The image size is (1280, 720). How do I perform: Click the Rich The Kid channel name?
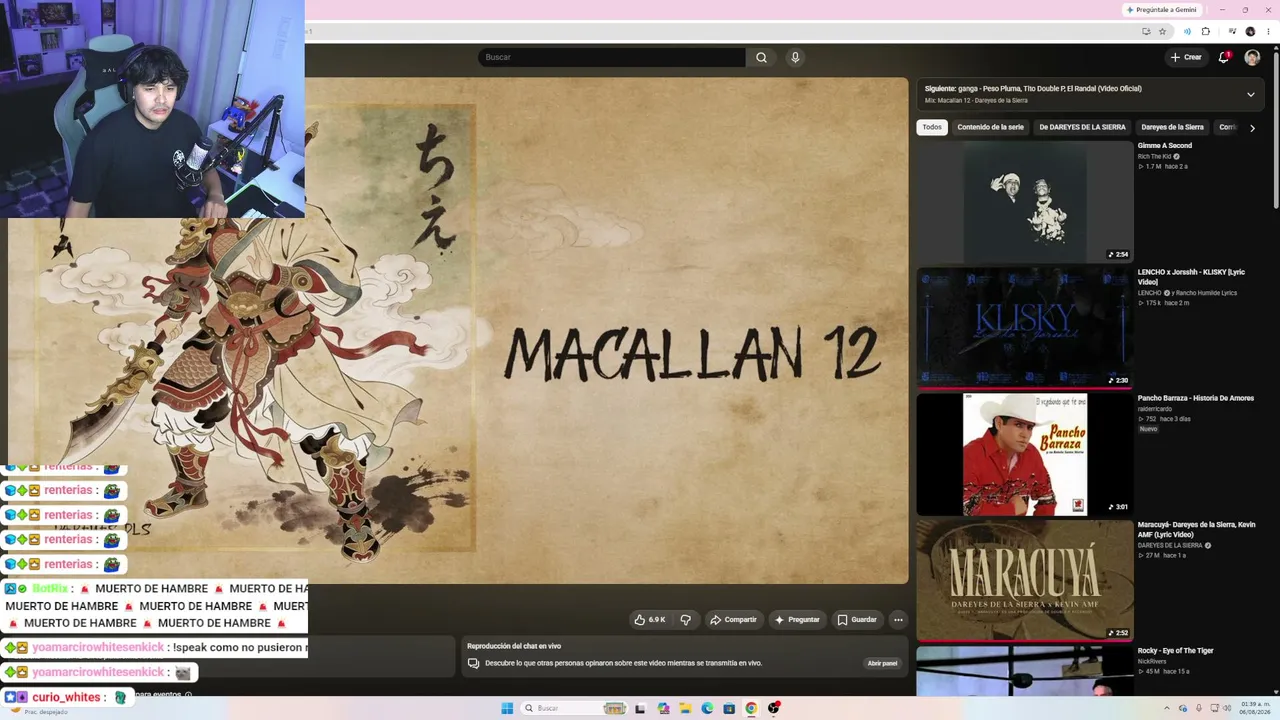(x=1154, y=157)
